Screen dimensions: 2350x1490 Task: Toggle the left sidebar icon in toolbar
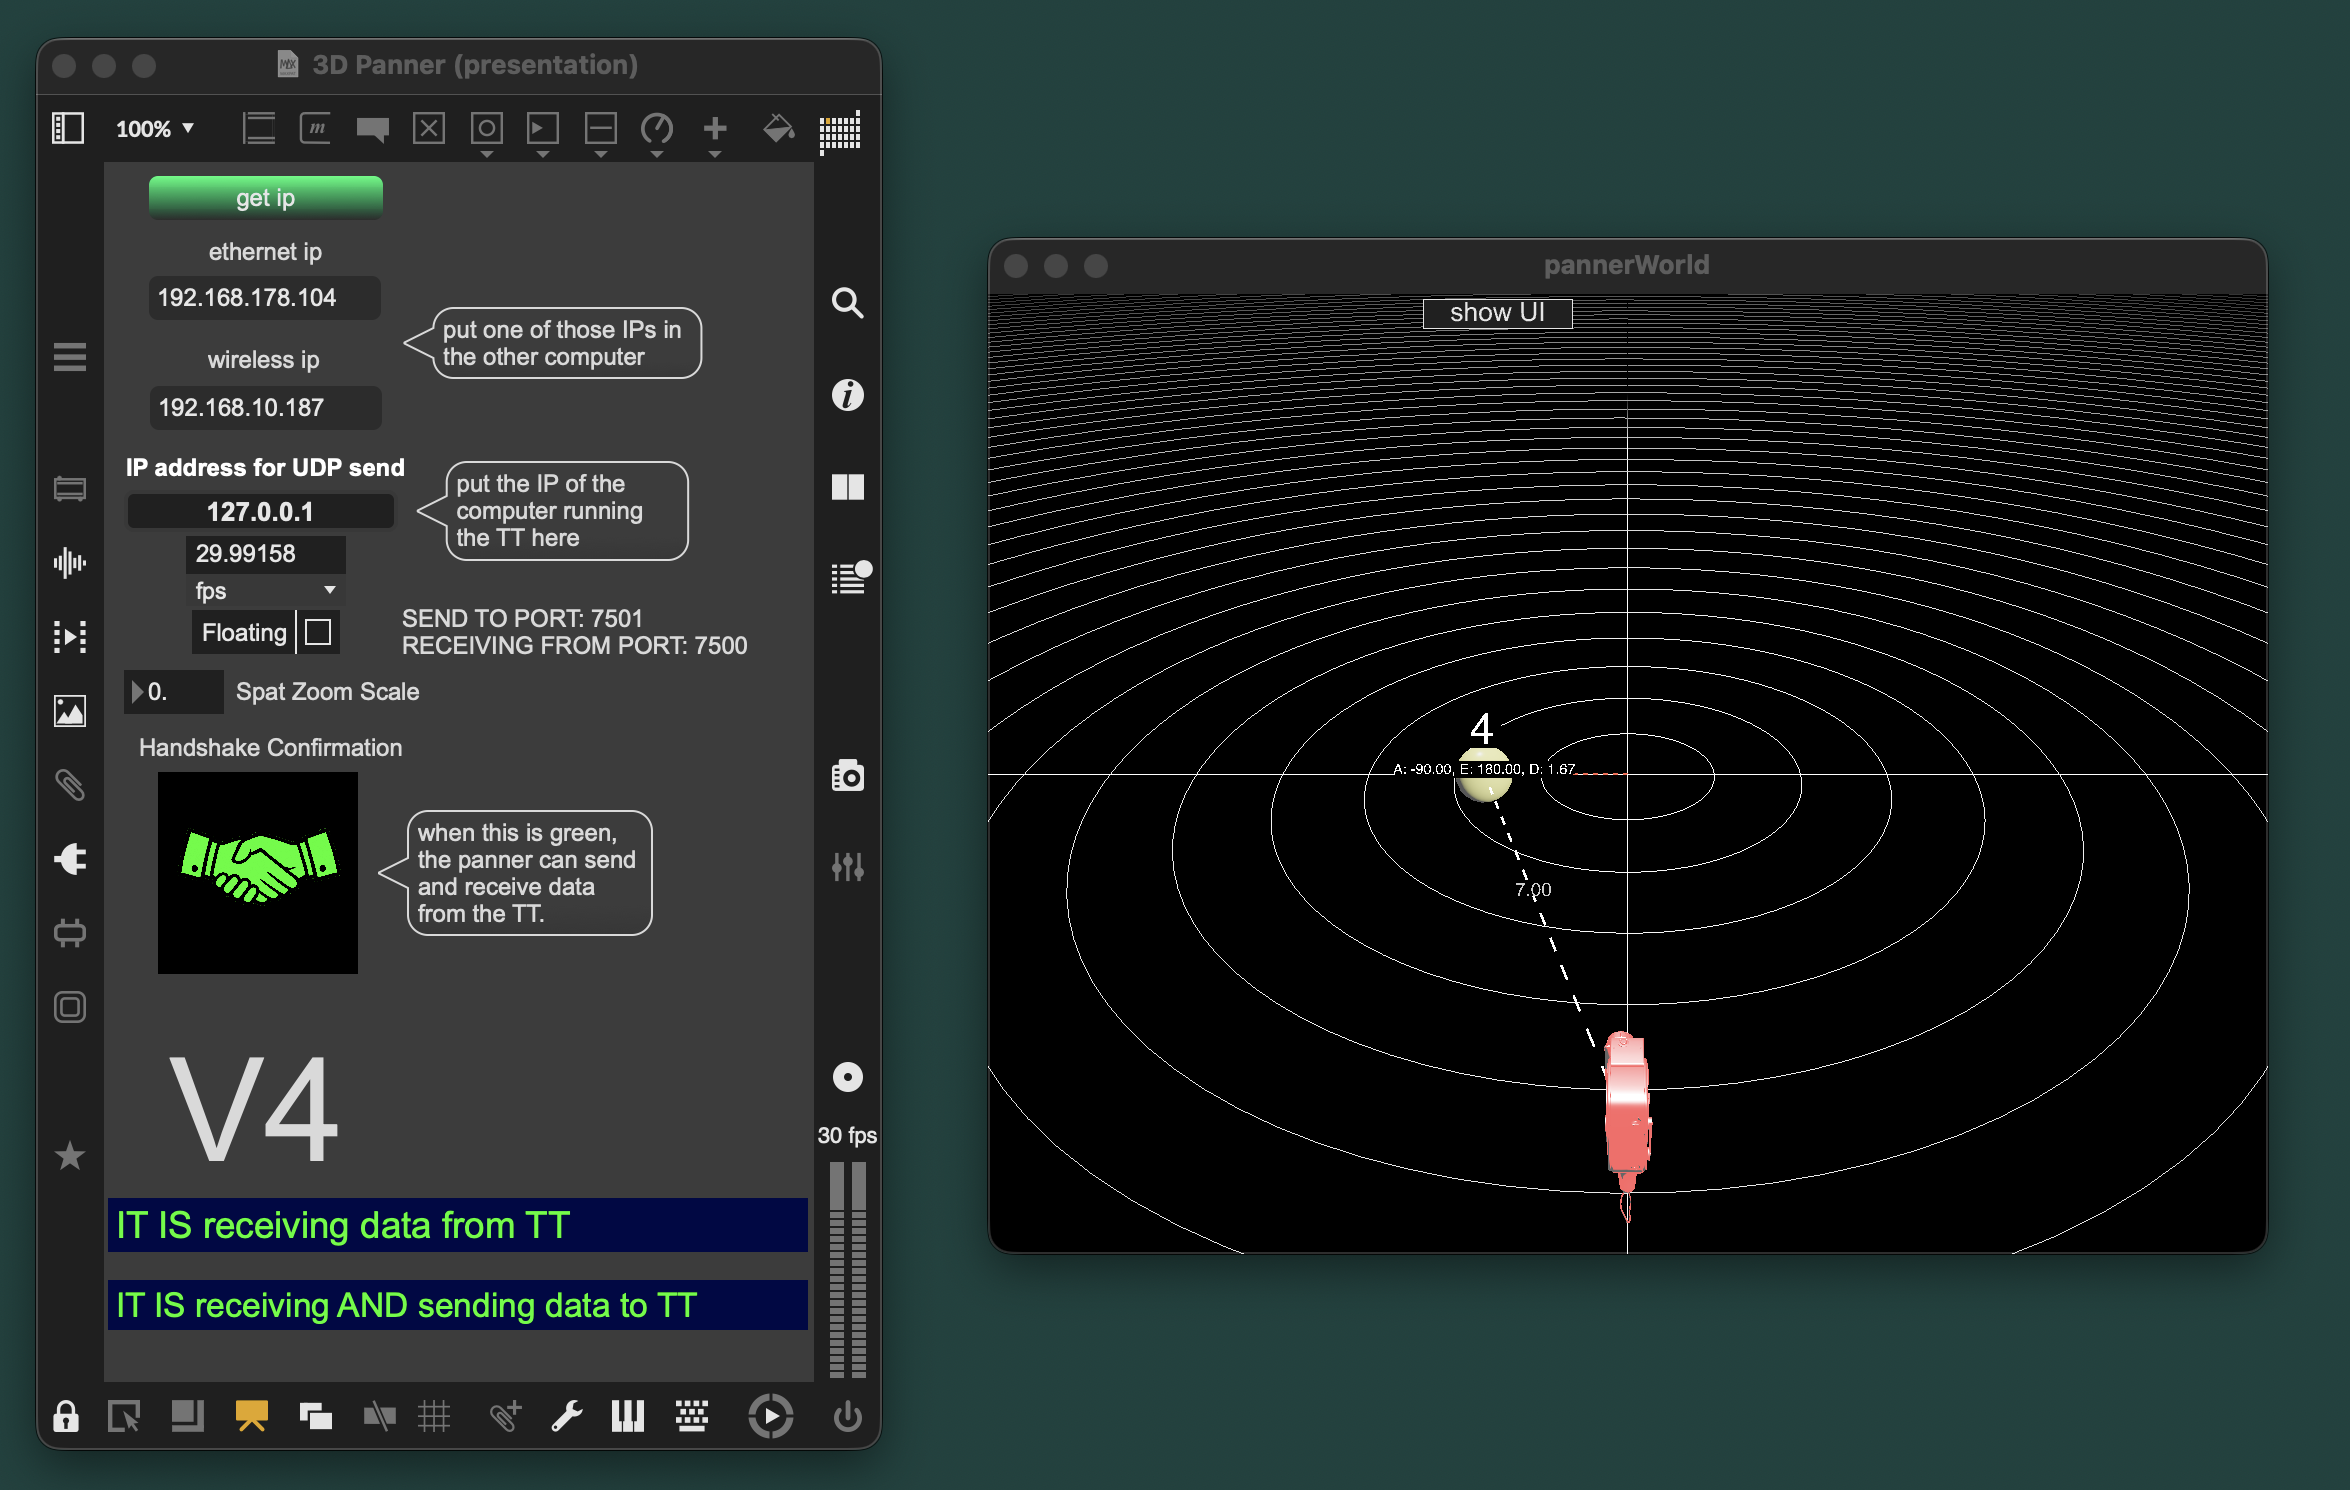pos(68,128)
